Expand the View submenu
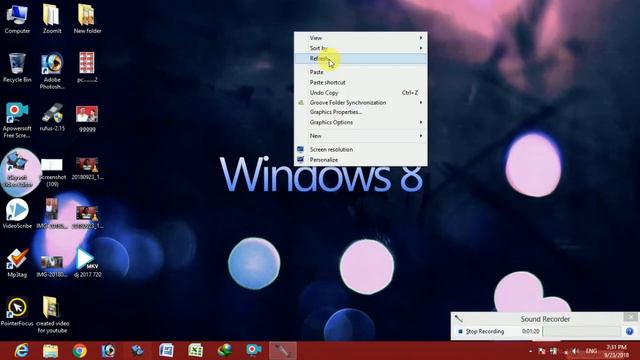Image resolution: width=640 pixels, height=360 pixels. point(361,38)
